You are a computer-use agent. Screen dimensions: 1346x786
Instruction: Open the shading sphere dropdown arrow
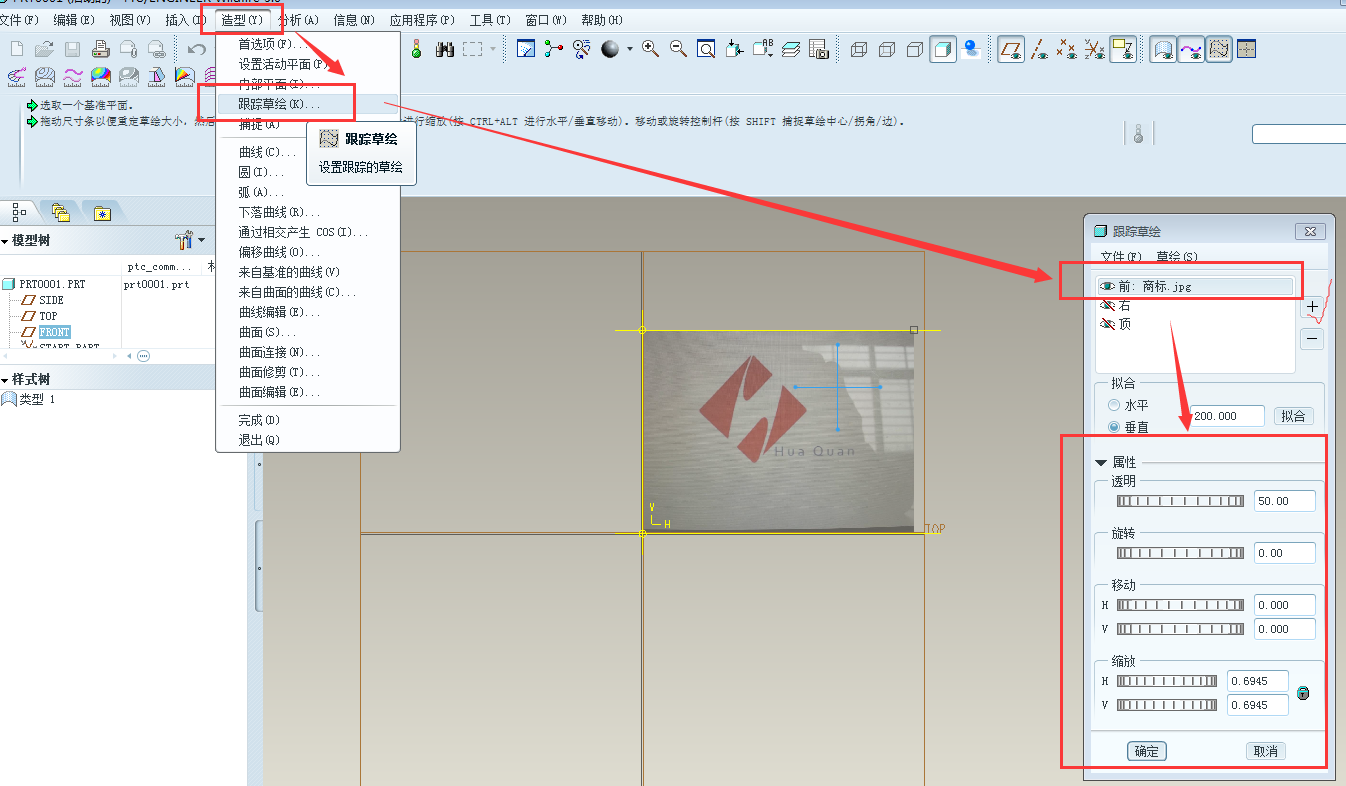(629, 49)
